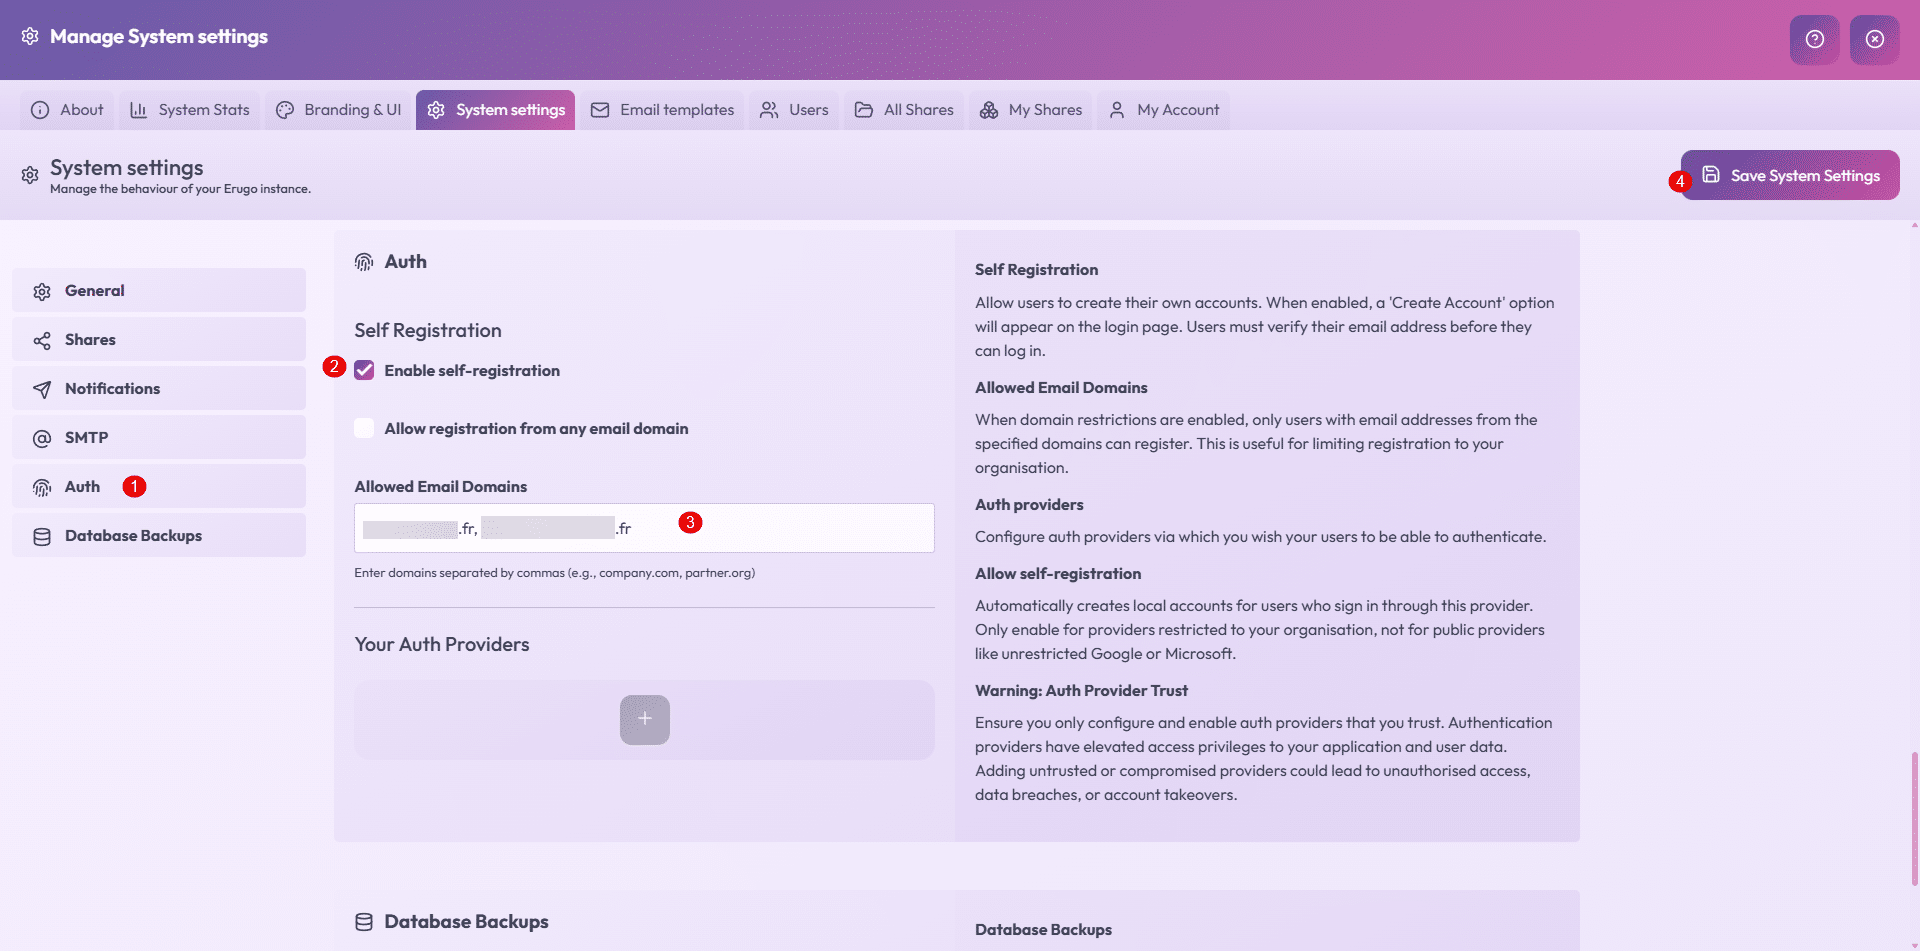The width and height of the screenshot is (1920, 951).
Task: Click the close circle icon in header
Action: coord(1874,39)
